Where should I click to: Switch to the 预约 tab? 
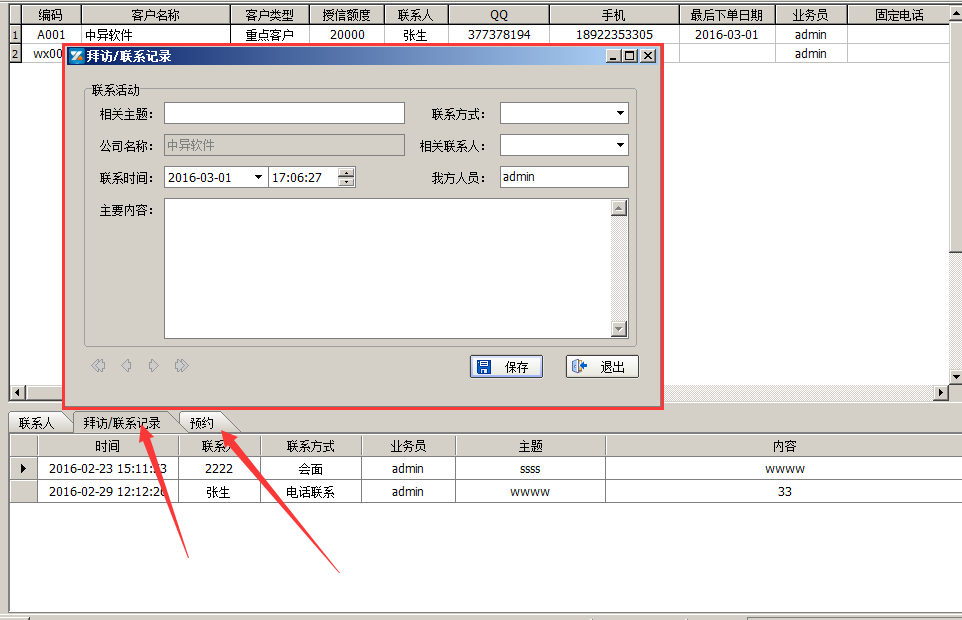202,422
